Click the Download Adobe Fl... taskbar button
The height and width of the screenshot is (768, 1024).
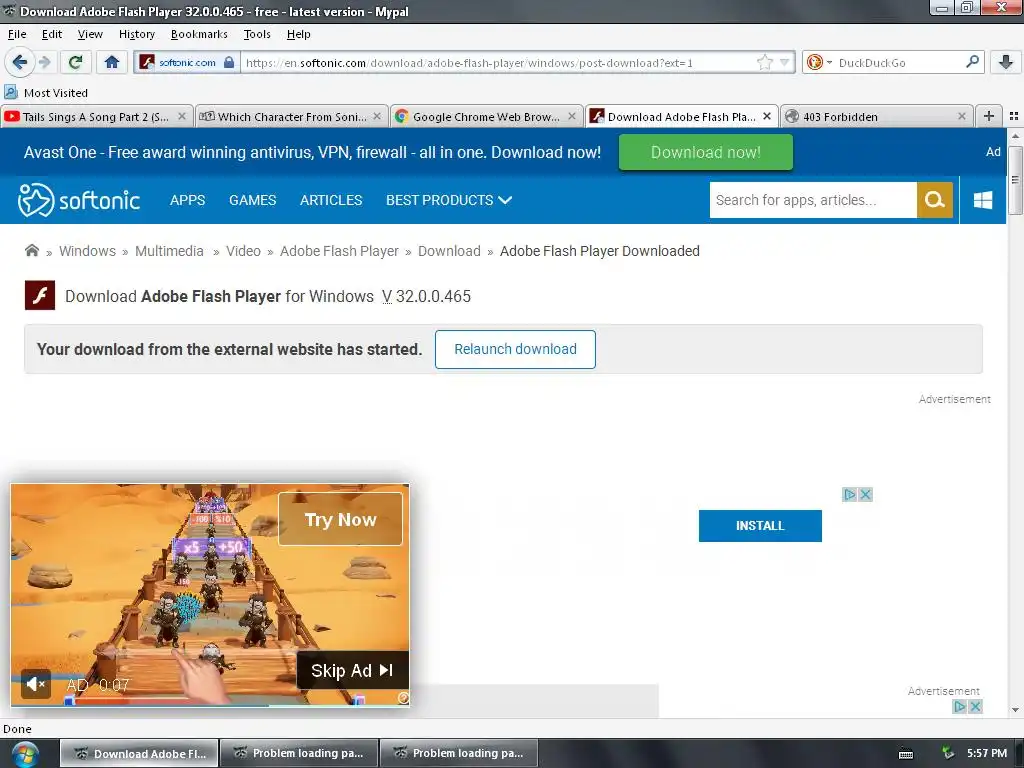tap(140, 753)
